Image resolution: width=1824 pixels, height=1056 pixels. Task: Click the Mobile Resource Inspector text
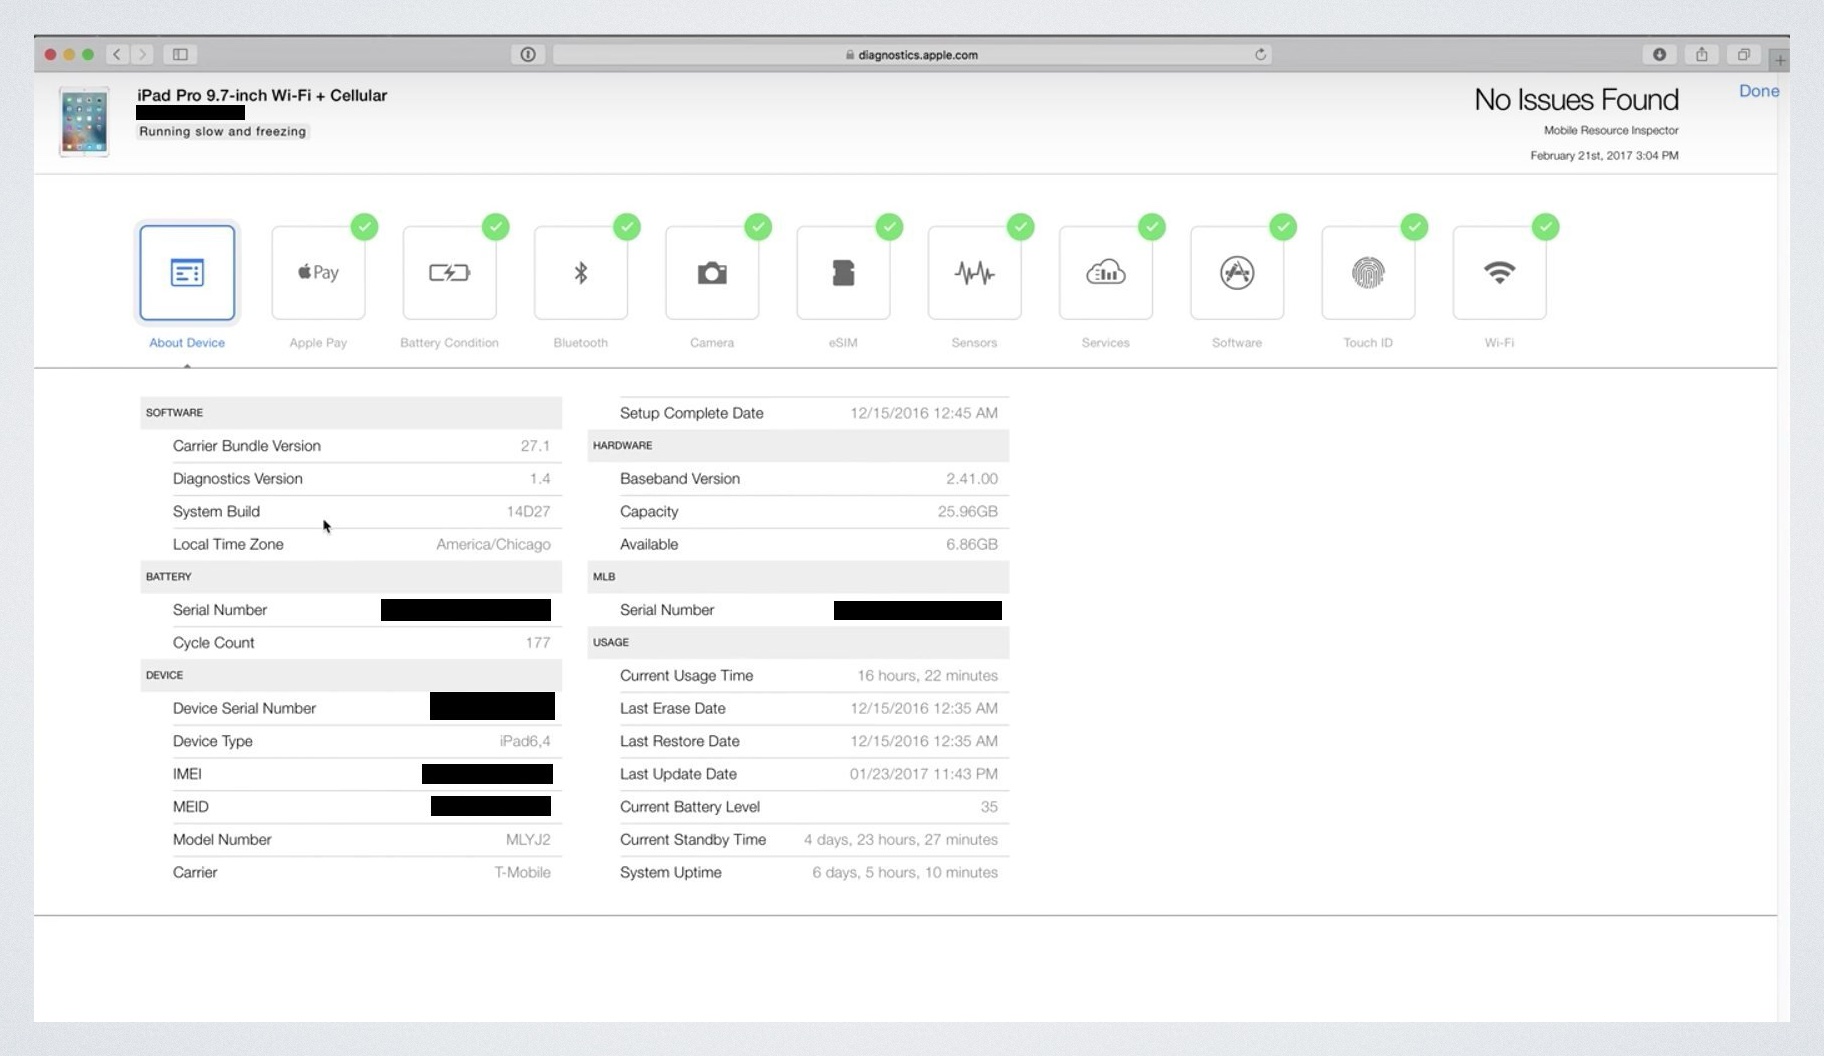click(x=1611, y=130)
